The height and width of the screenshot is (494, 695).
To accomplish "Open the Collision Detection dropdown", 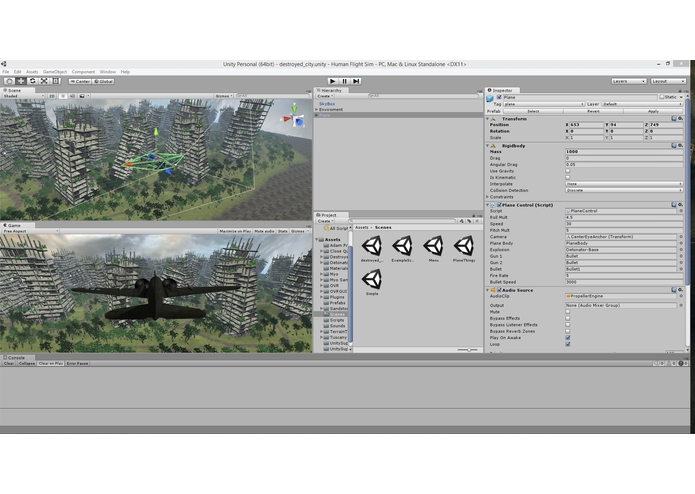I will click(624, 190).
